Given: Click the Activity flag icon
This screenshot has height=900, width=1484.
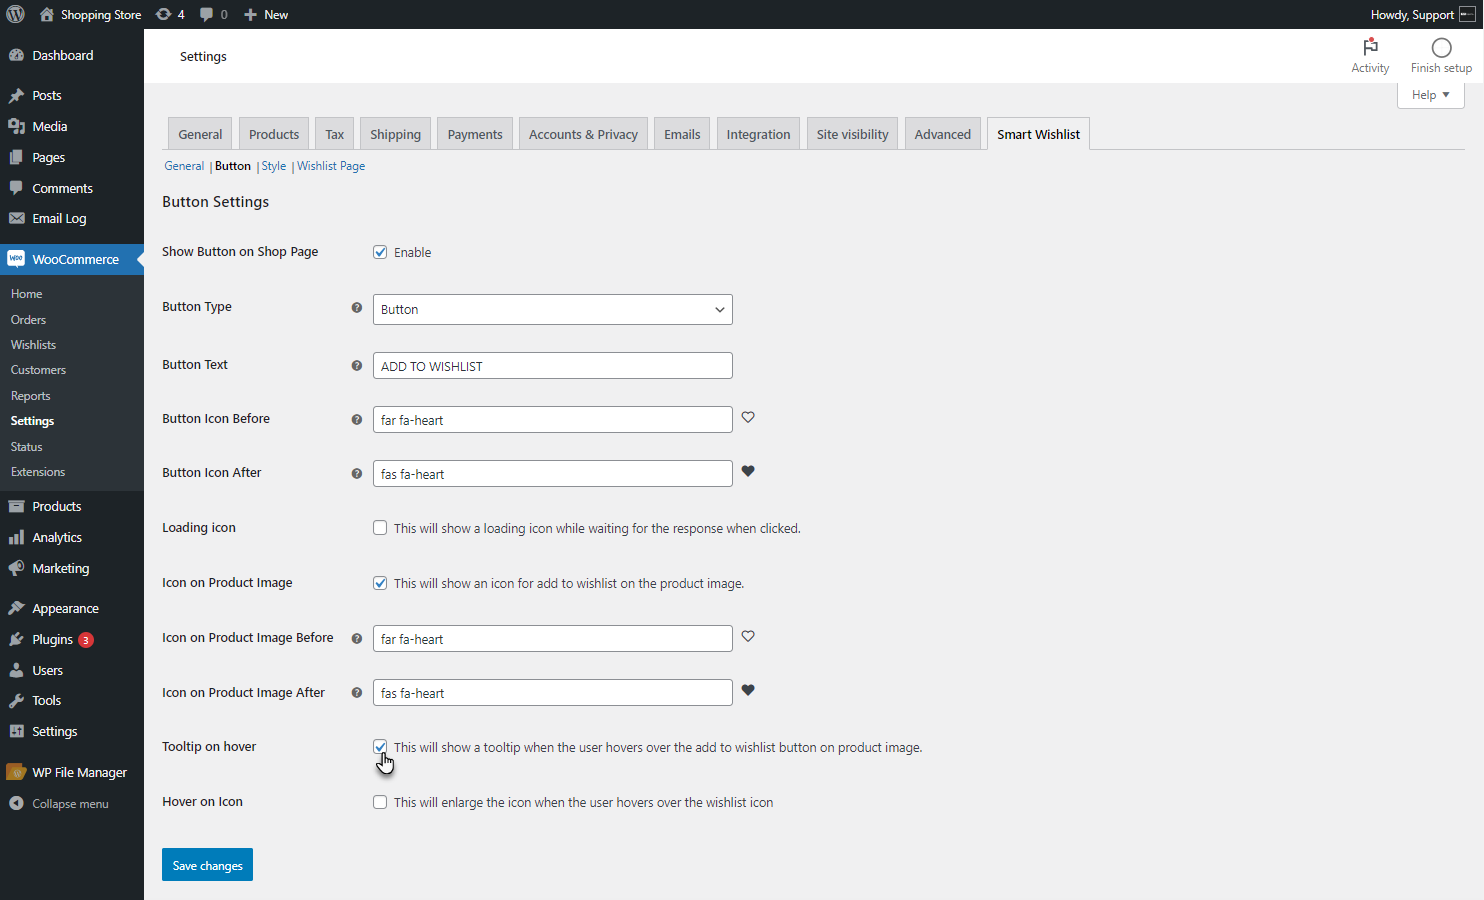Looking at the screenshot, I should (x=1370, y=47).
